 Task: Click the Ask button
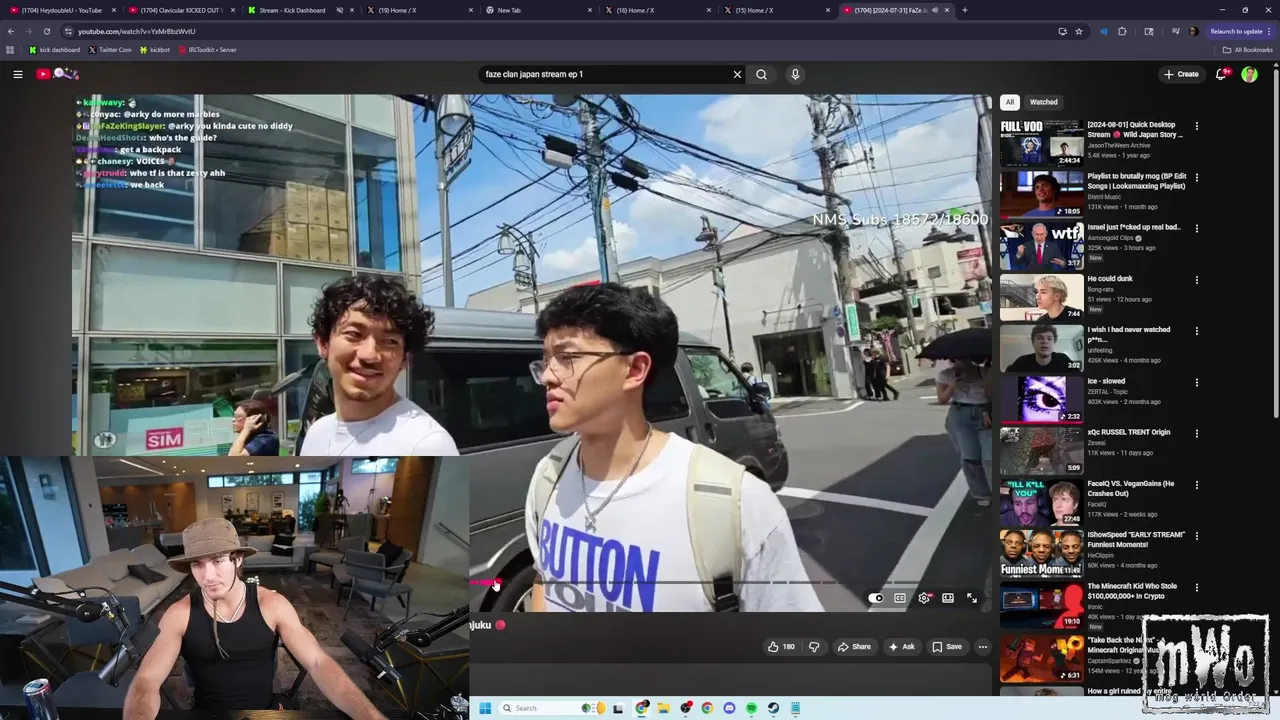(x=901, y=647)
